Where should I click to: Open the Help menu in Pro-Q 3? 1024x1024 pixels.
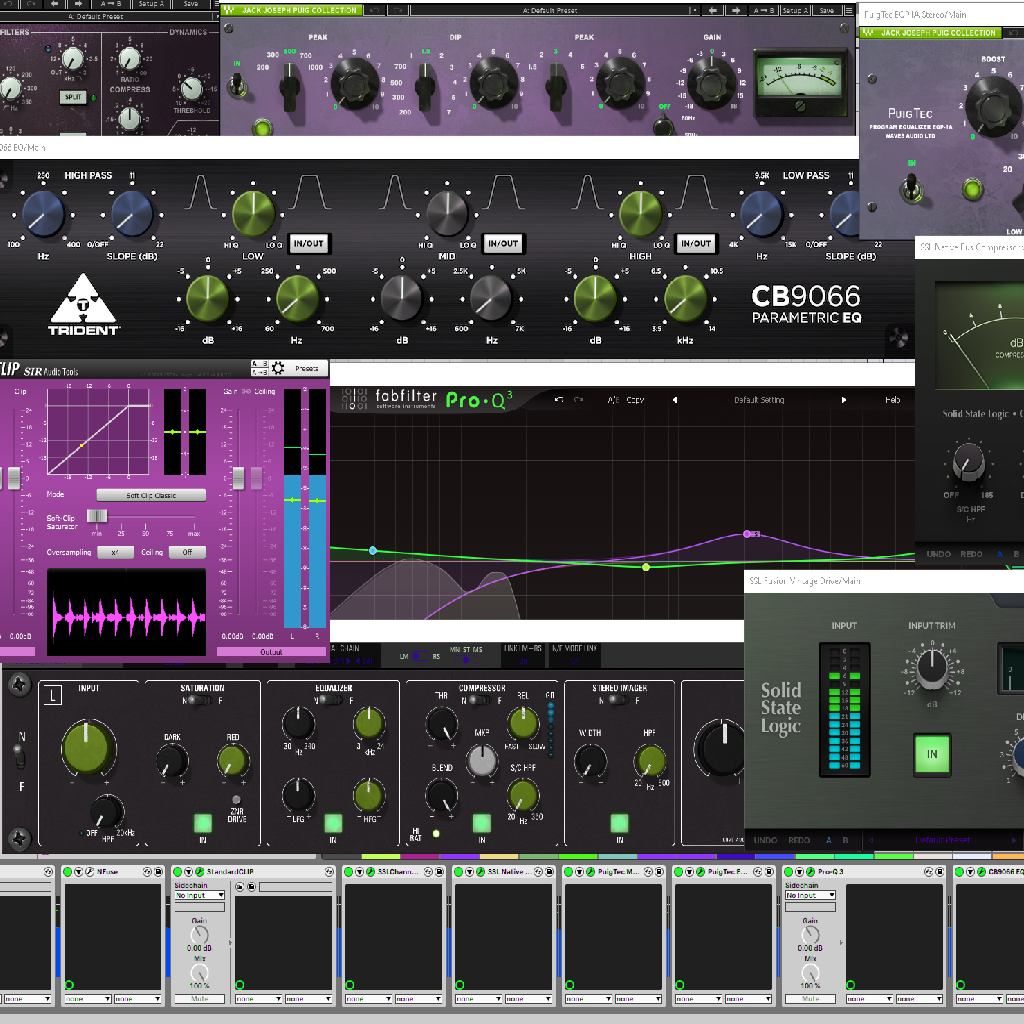pos(893,400)
